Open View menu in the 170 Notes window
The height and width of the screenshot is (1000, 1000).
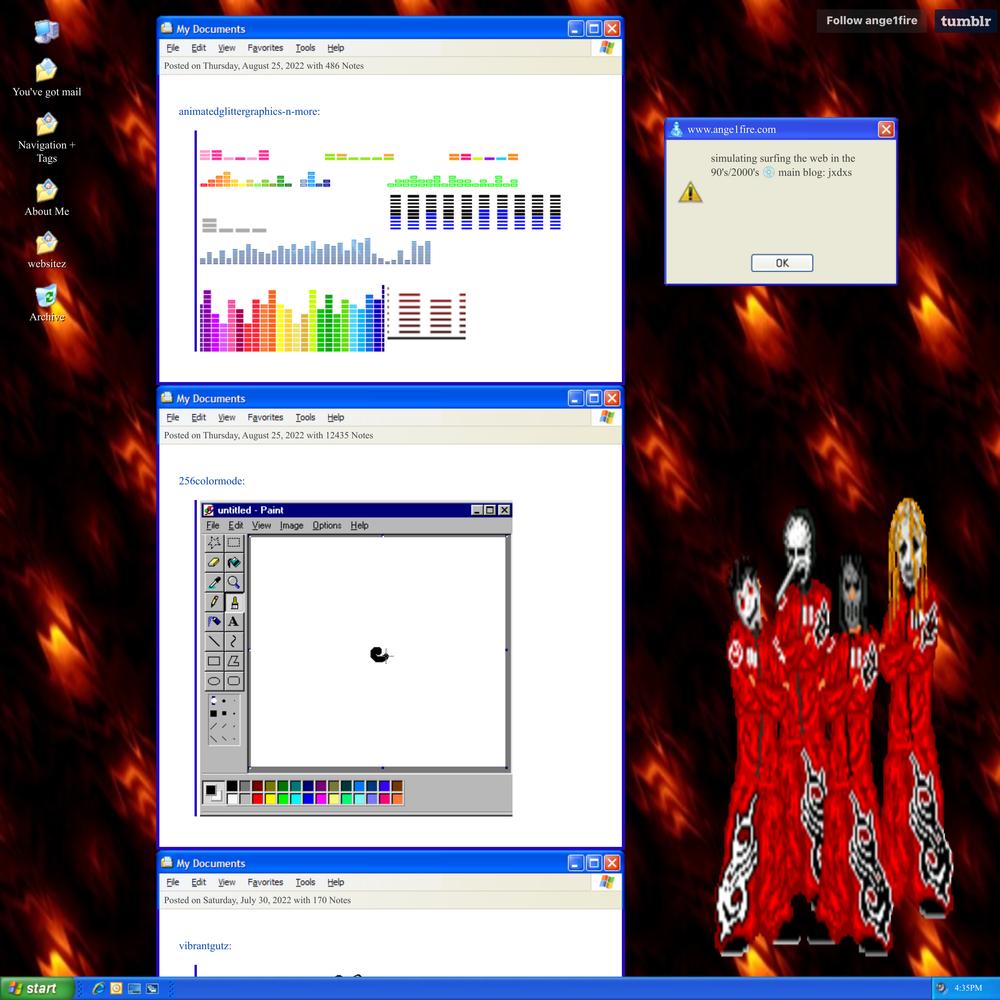pos(226,883)
